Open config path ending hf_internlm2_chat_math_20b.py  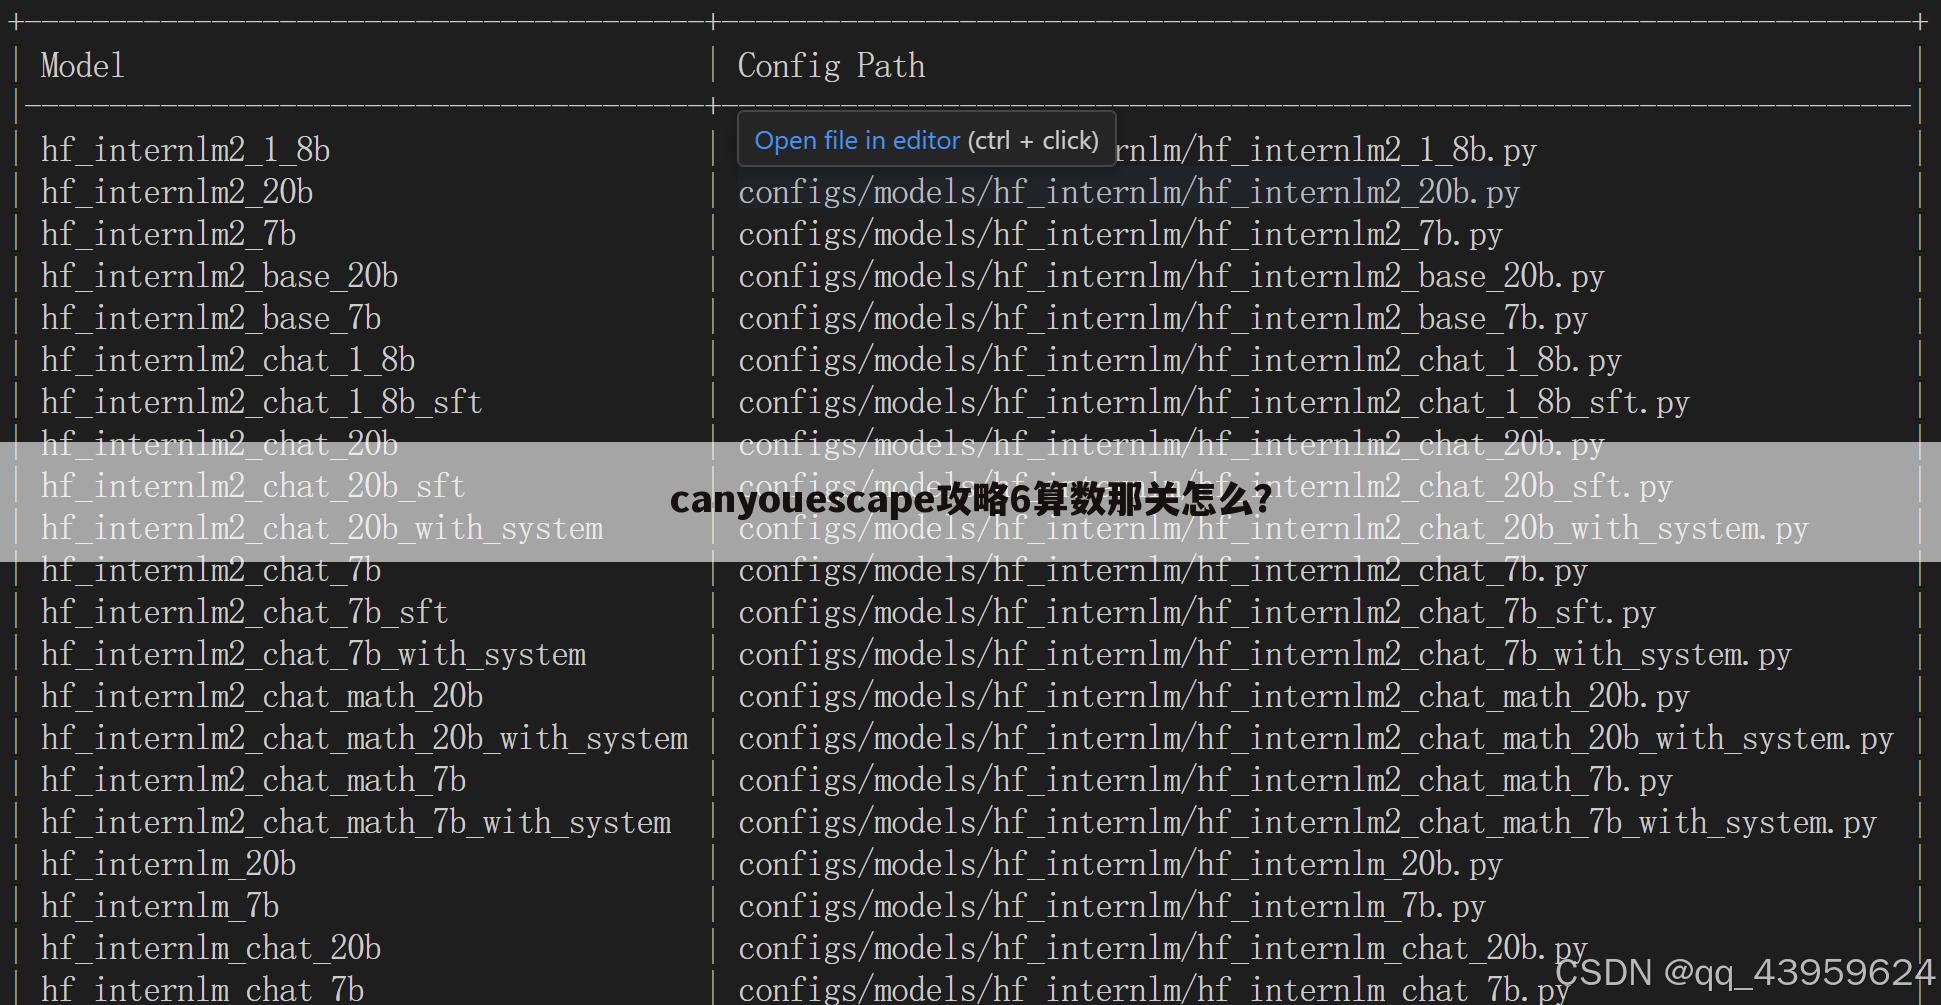[x=1214, y=696]
